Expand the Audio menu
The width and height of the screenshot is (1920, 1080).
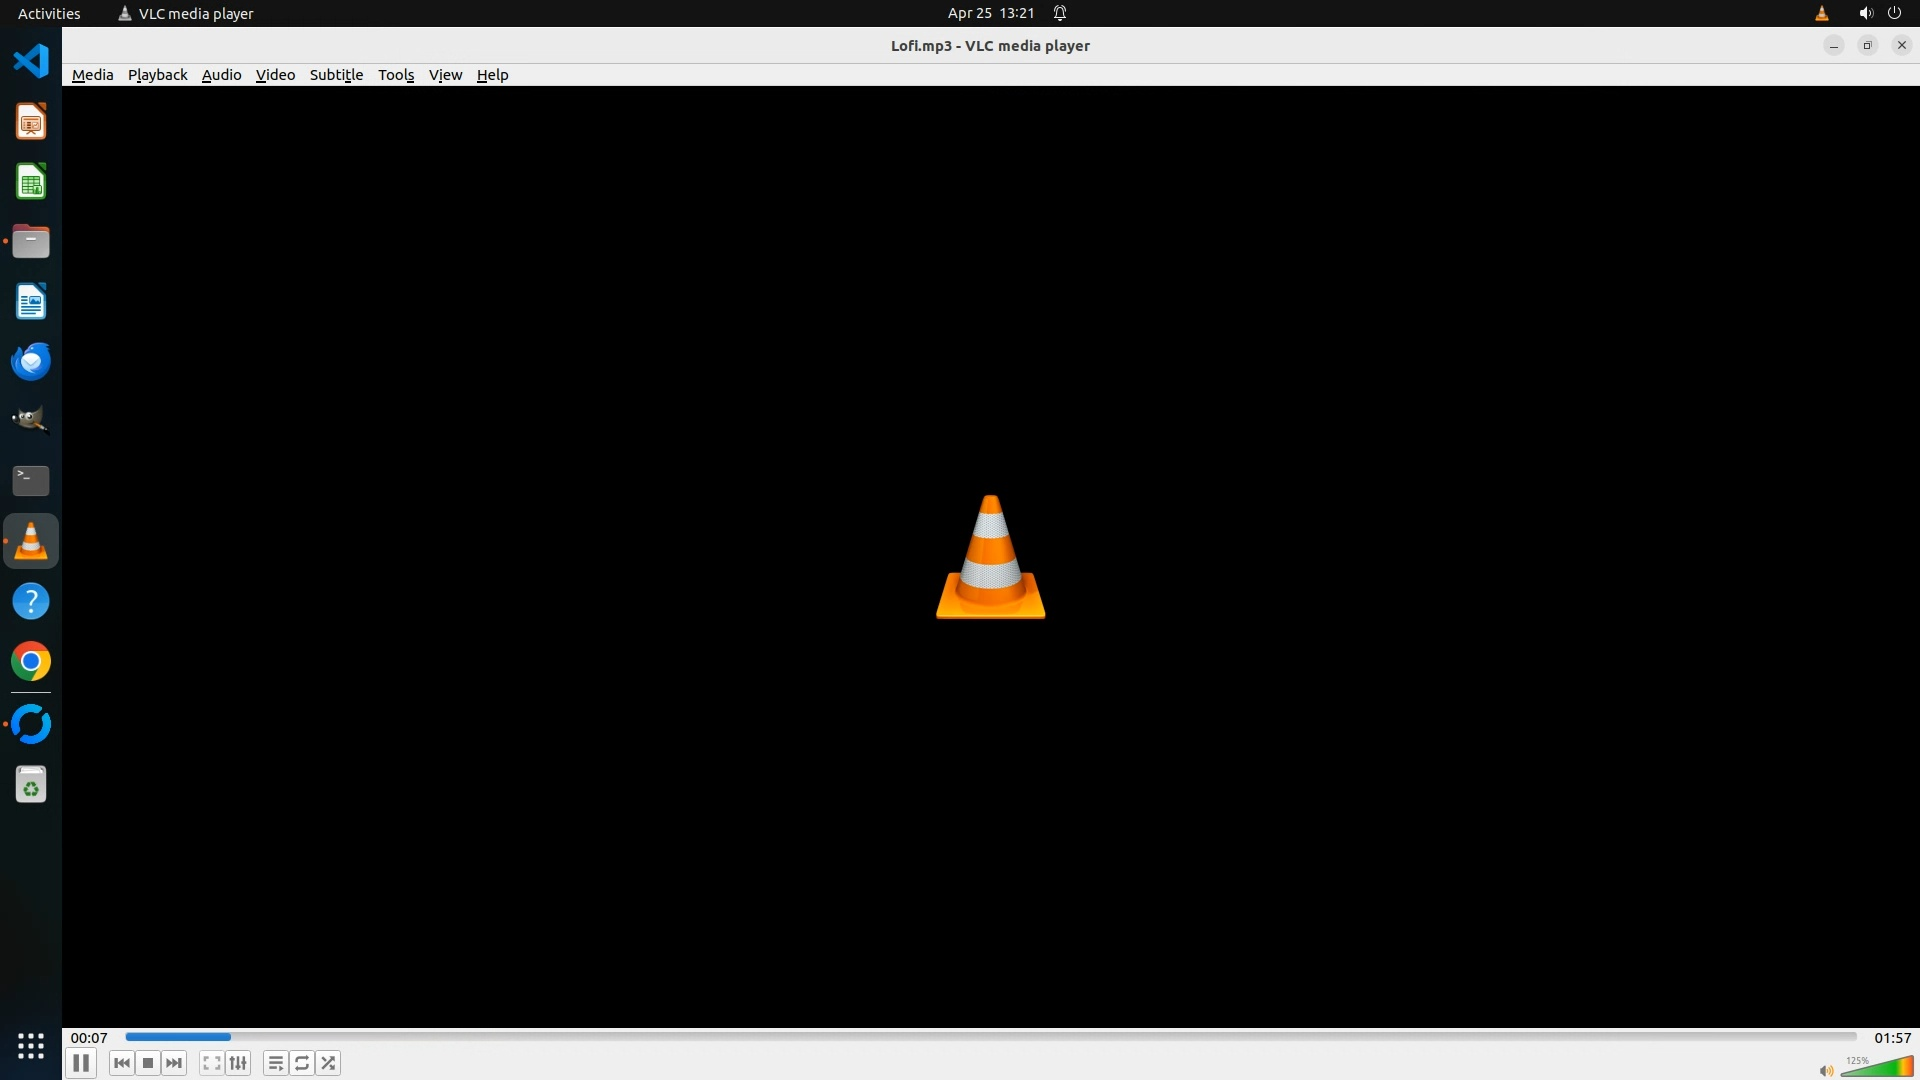tap(221, 75)
